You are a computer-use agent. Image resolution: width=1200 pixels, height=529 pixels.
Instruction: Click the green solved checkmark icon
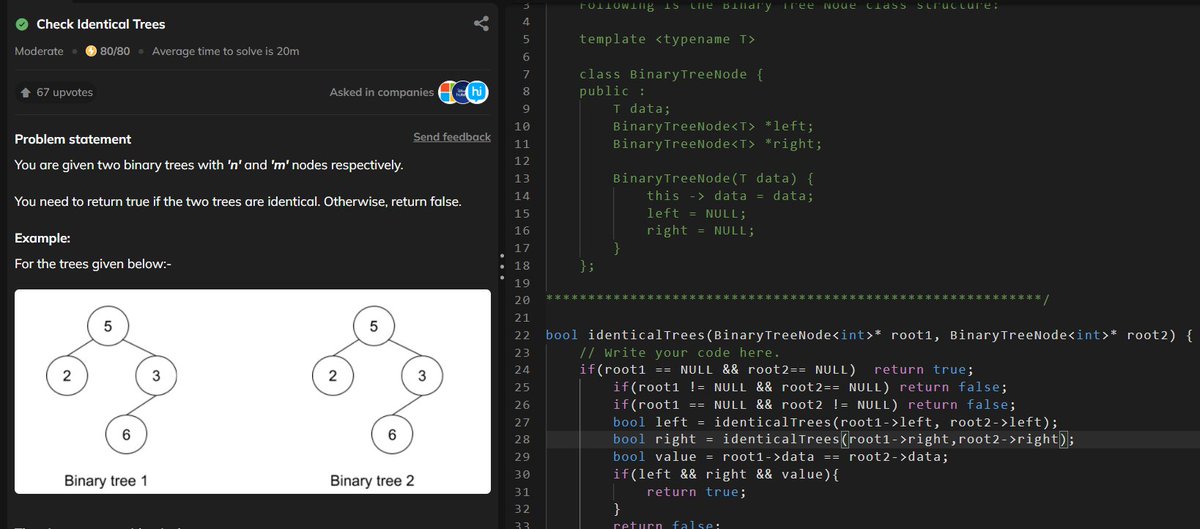pyautogui.click(x=21, y=24)
